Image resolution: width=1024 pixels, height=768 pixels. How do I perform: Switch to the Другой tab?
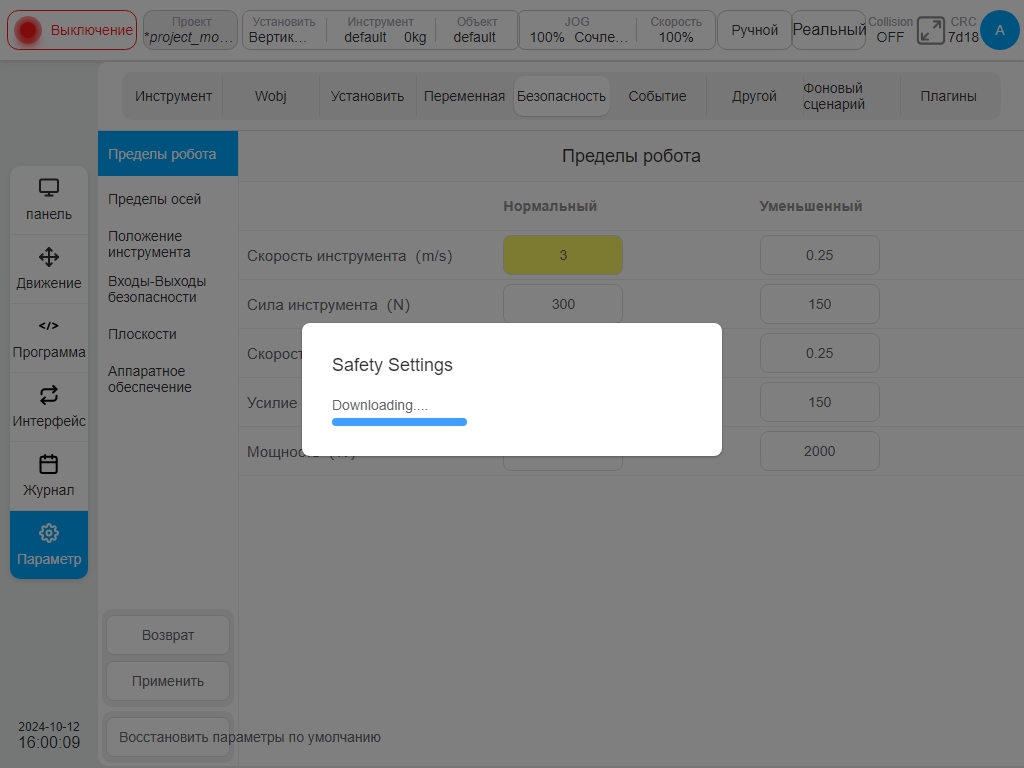[x=754, y=96]
